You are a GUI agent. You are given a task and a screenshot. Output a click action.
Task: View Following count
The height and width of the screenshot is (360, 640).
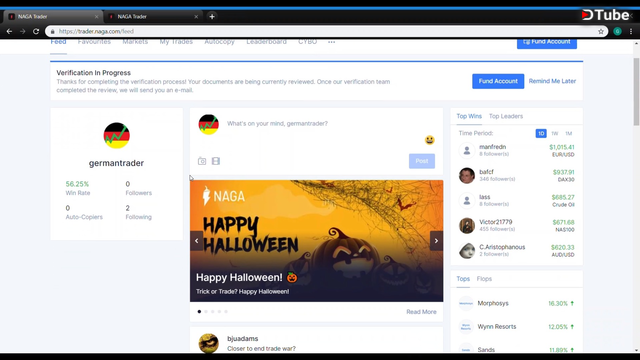pyautogui.click(x=138, y=212)
